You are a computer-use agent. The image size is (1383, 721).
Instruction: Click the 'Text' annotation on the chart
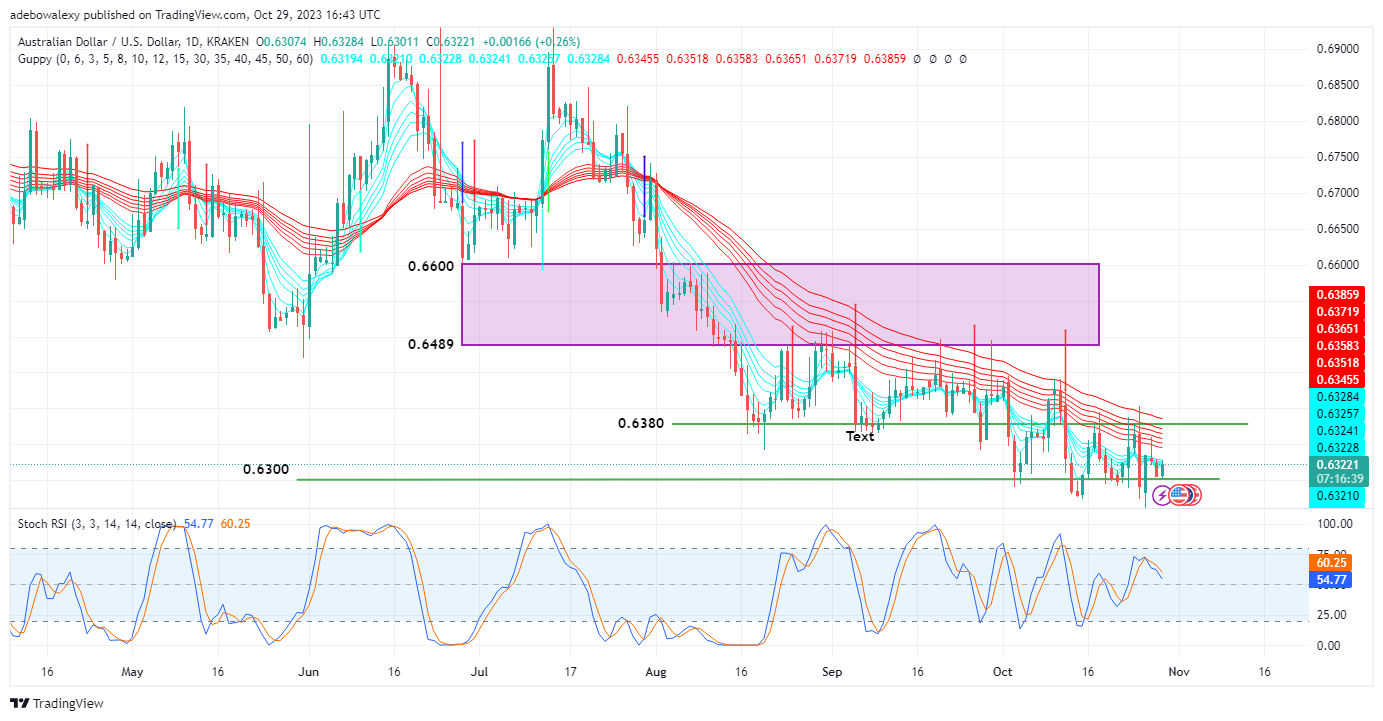(x=860, y=436)
